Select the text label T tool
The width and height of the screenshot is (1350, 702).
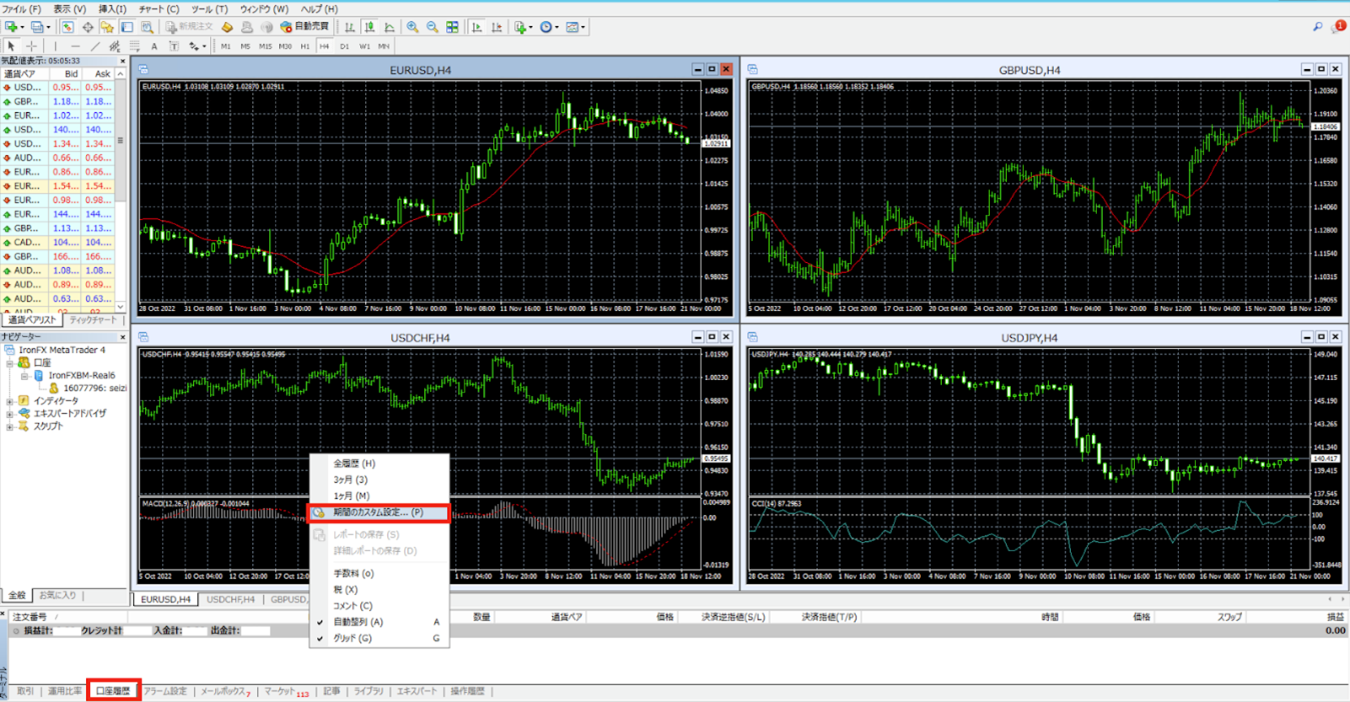174,46
